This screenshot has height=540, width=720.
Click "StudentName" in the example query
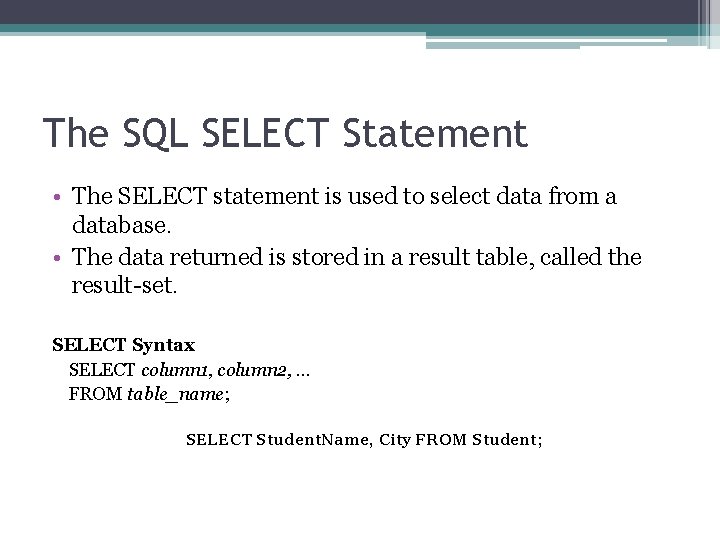pos(313,440)
